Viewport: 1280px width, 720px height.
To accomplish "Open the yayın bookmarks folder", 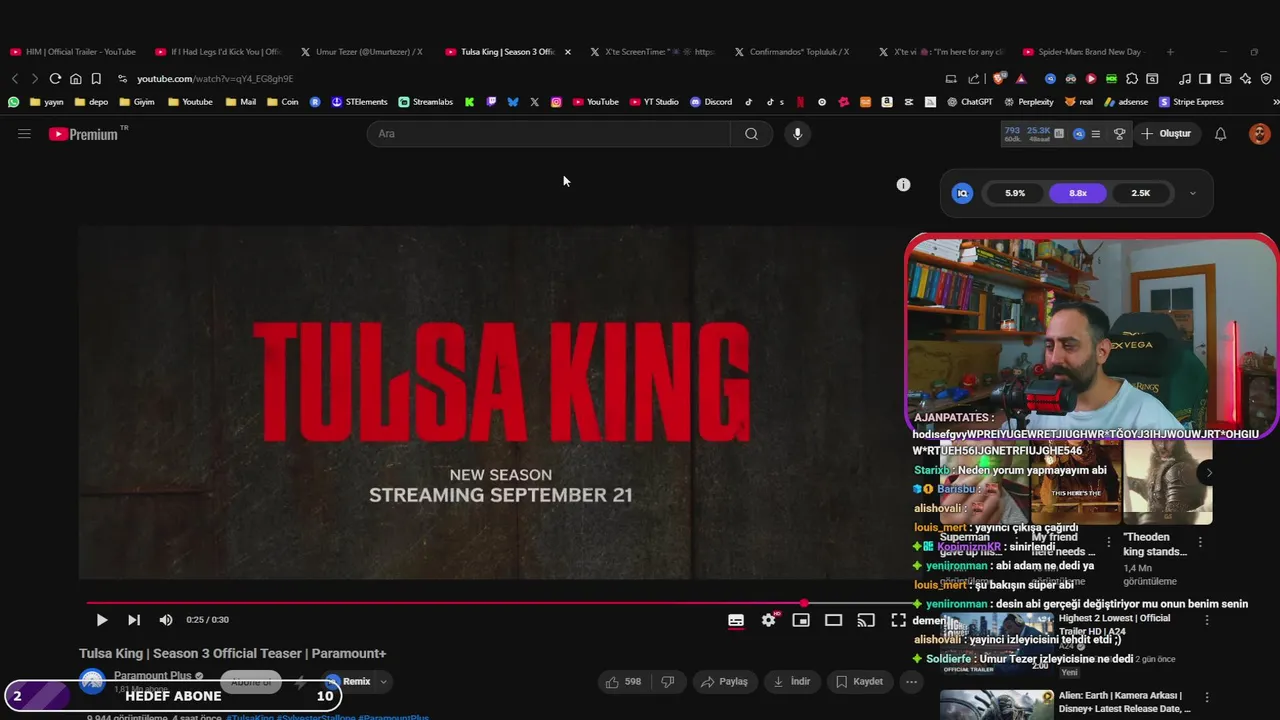I will point(47,102).
